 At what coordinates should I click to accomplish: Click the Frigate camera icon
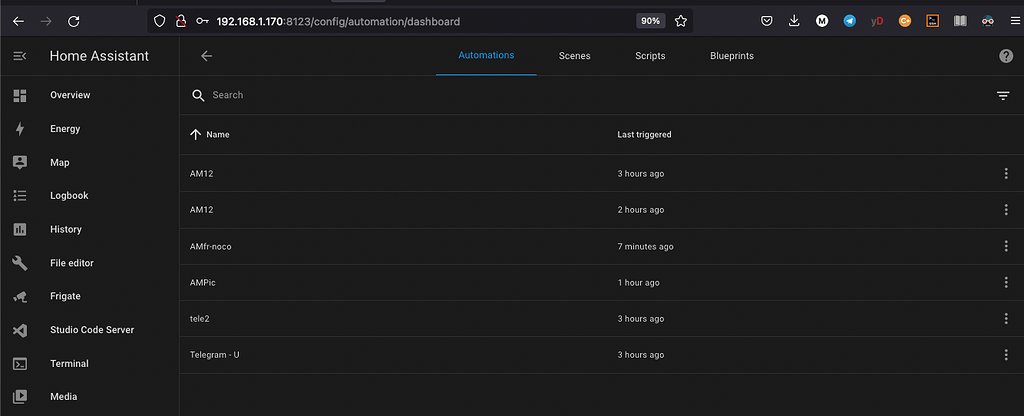click(x=19, y=297)
